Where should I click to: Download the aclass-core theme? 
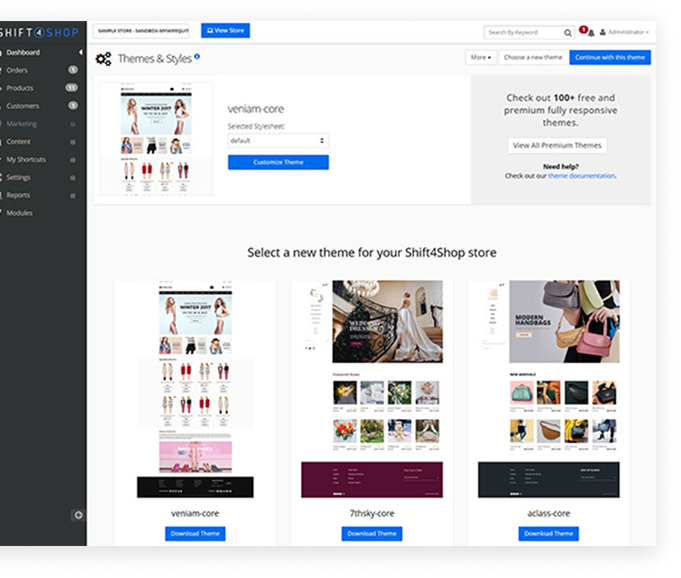549,534
